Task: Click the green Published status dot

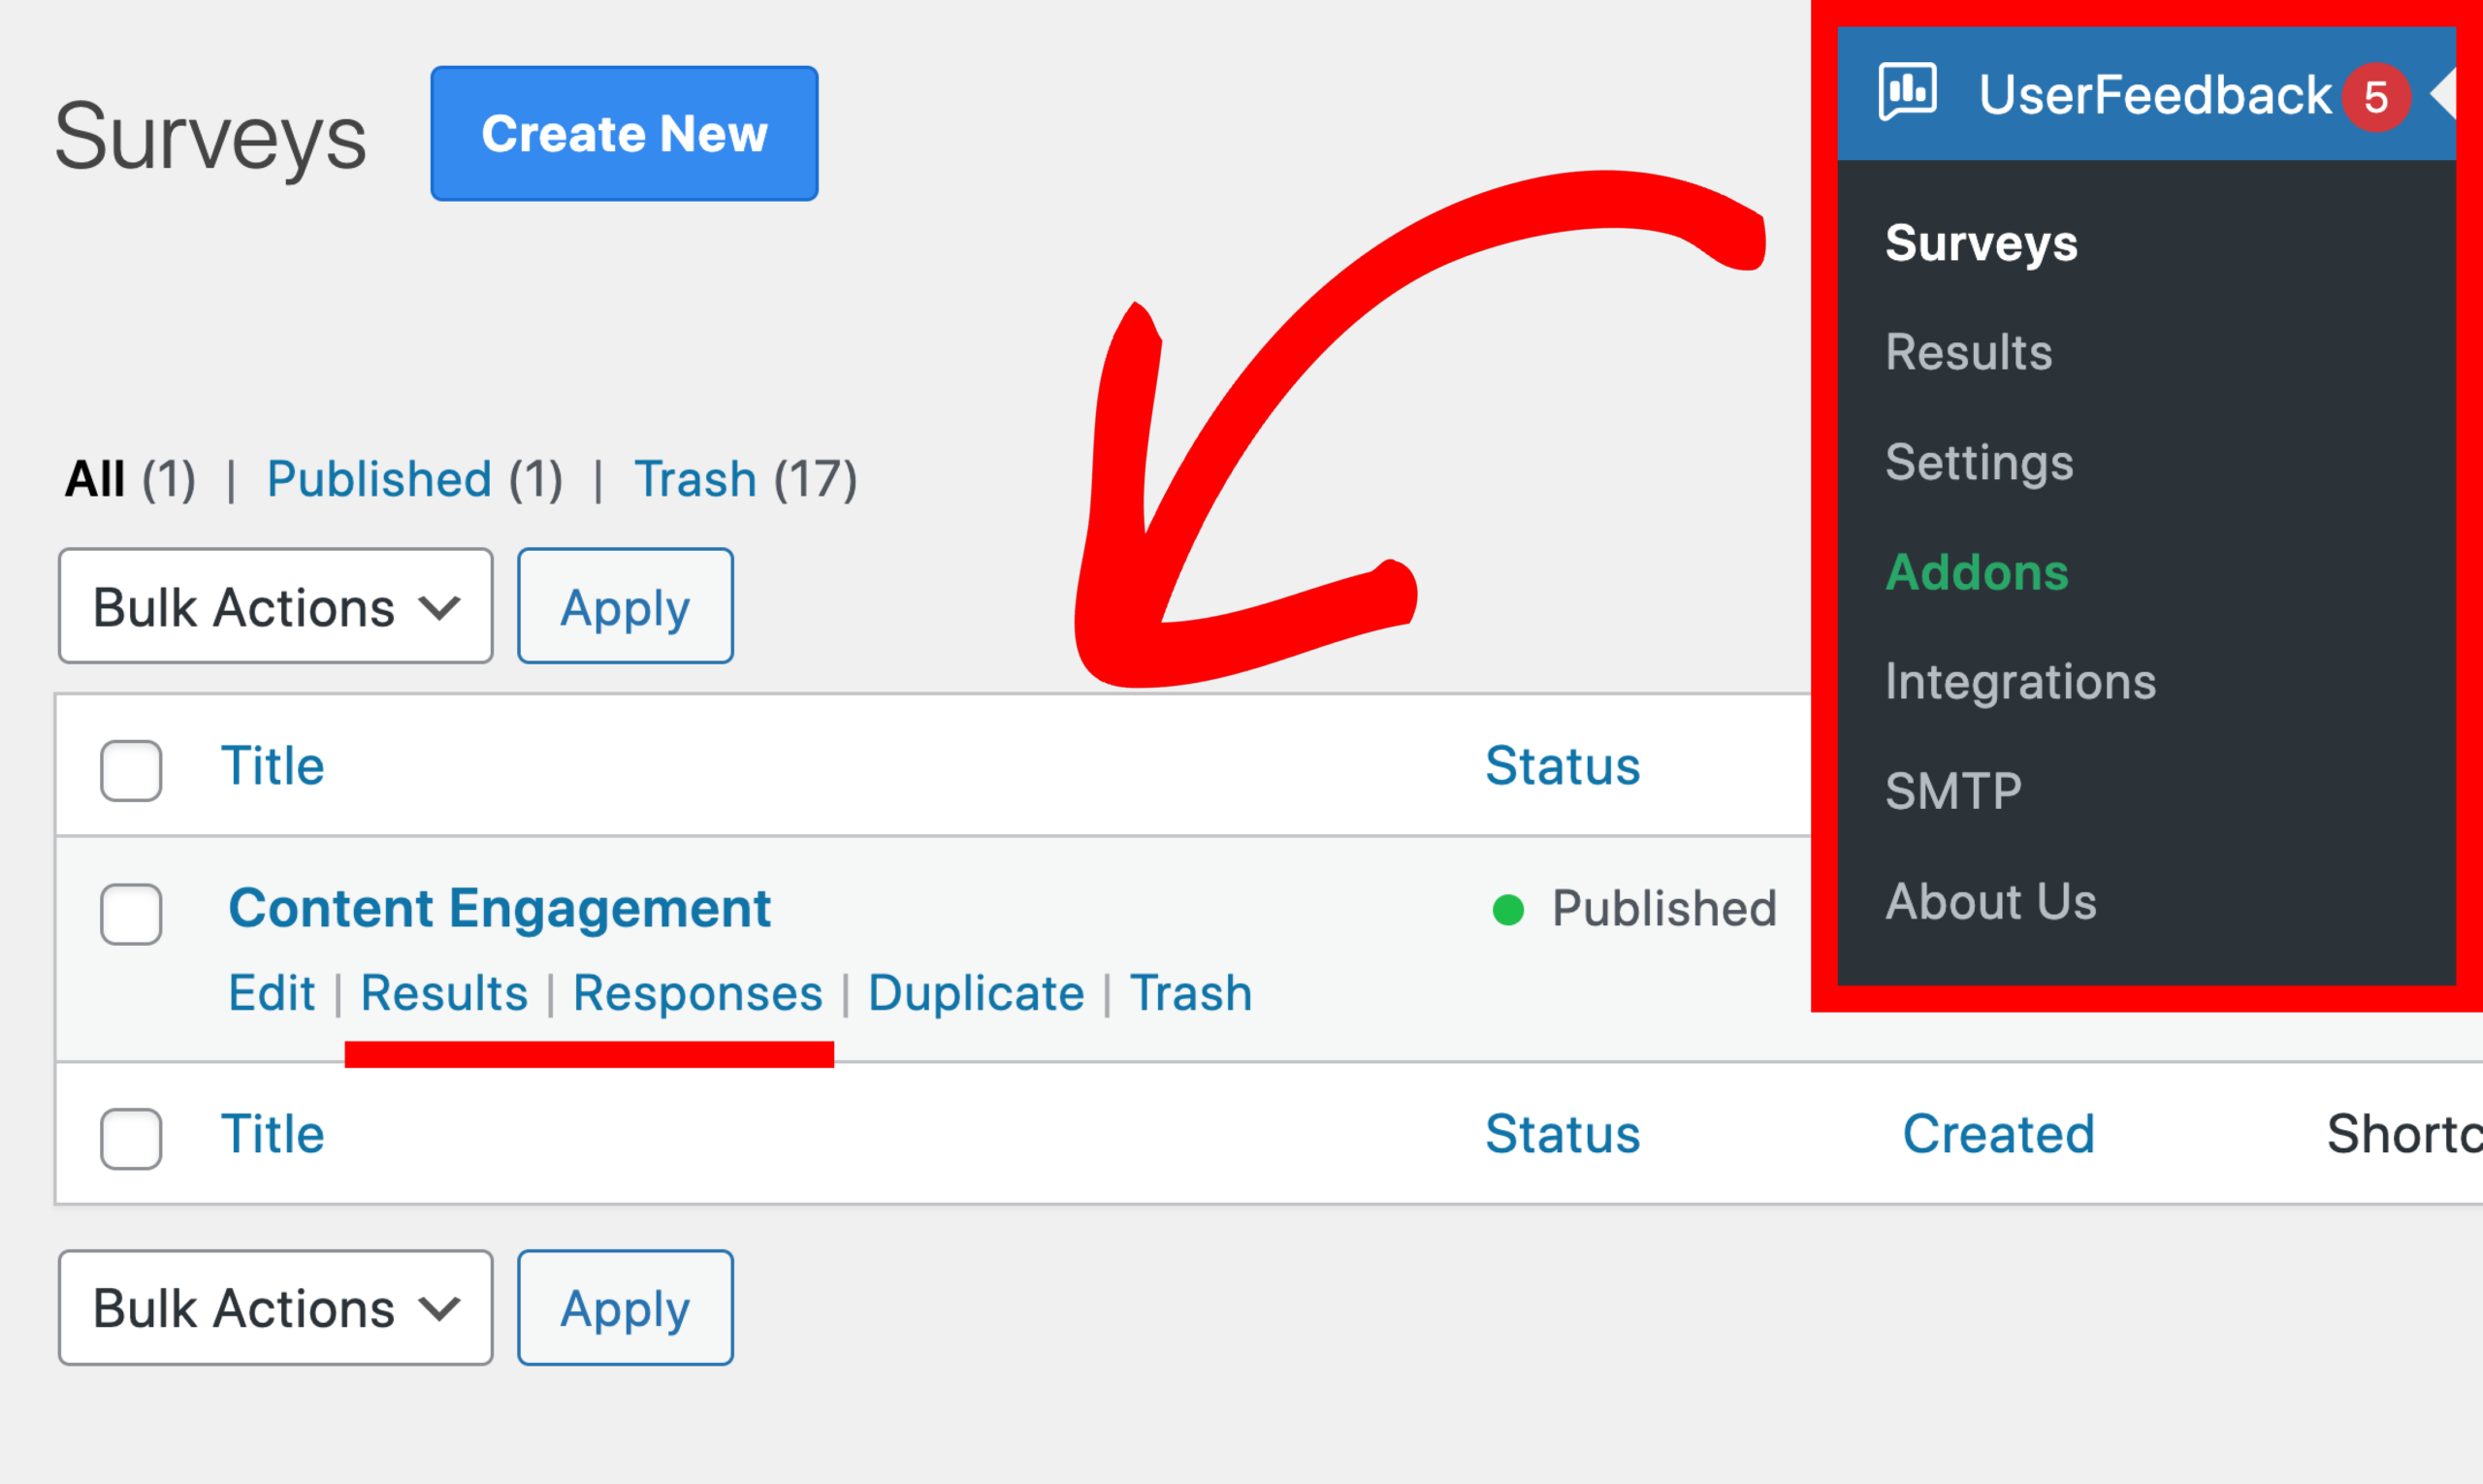Action: 1507,910
